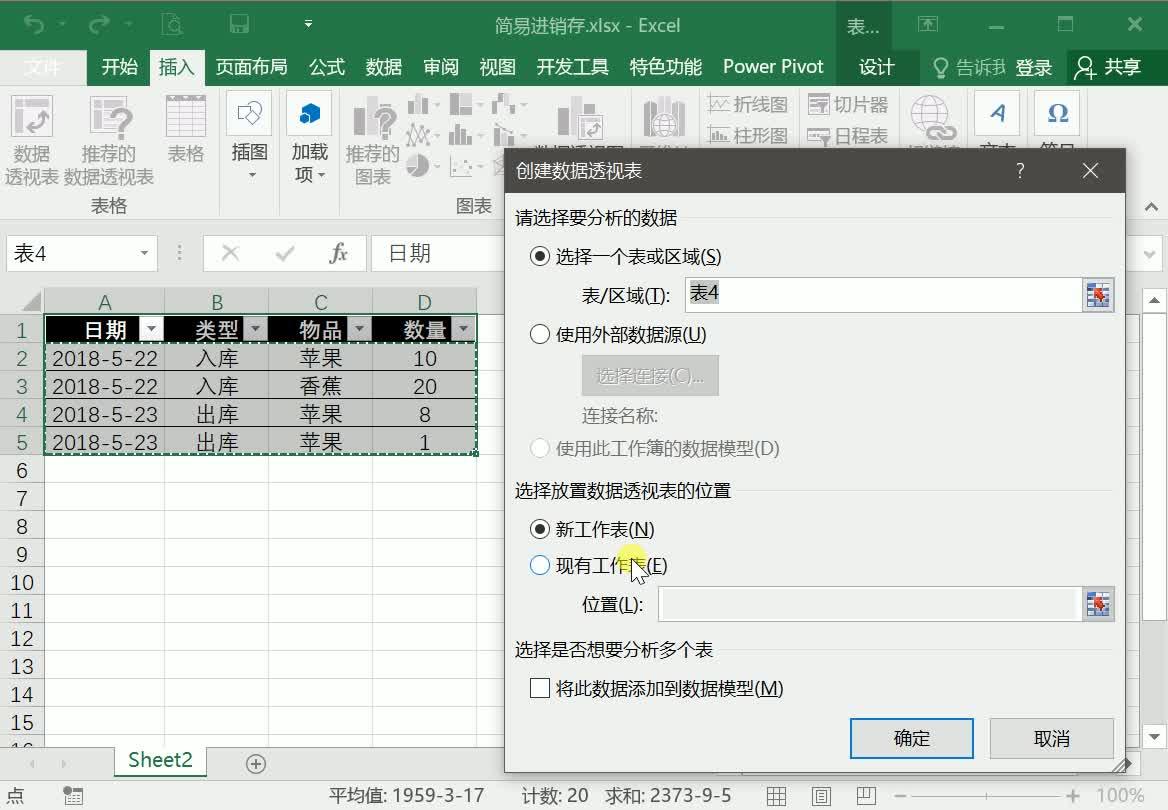Check 将此数据添加到数据模型

coord(540,688)
